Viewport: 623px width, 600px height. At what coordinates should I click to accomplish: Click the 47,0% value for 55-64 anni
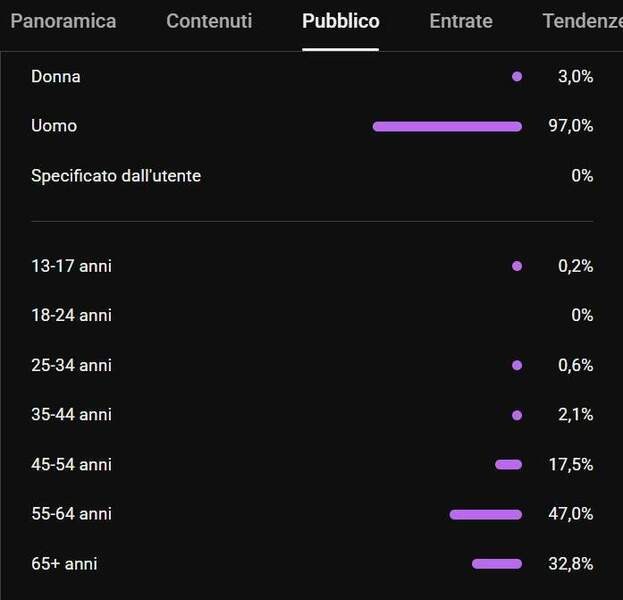[x=571, y=514]
